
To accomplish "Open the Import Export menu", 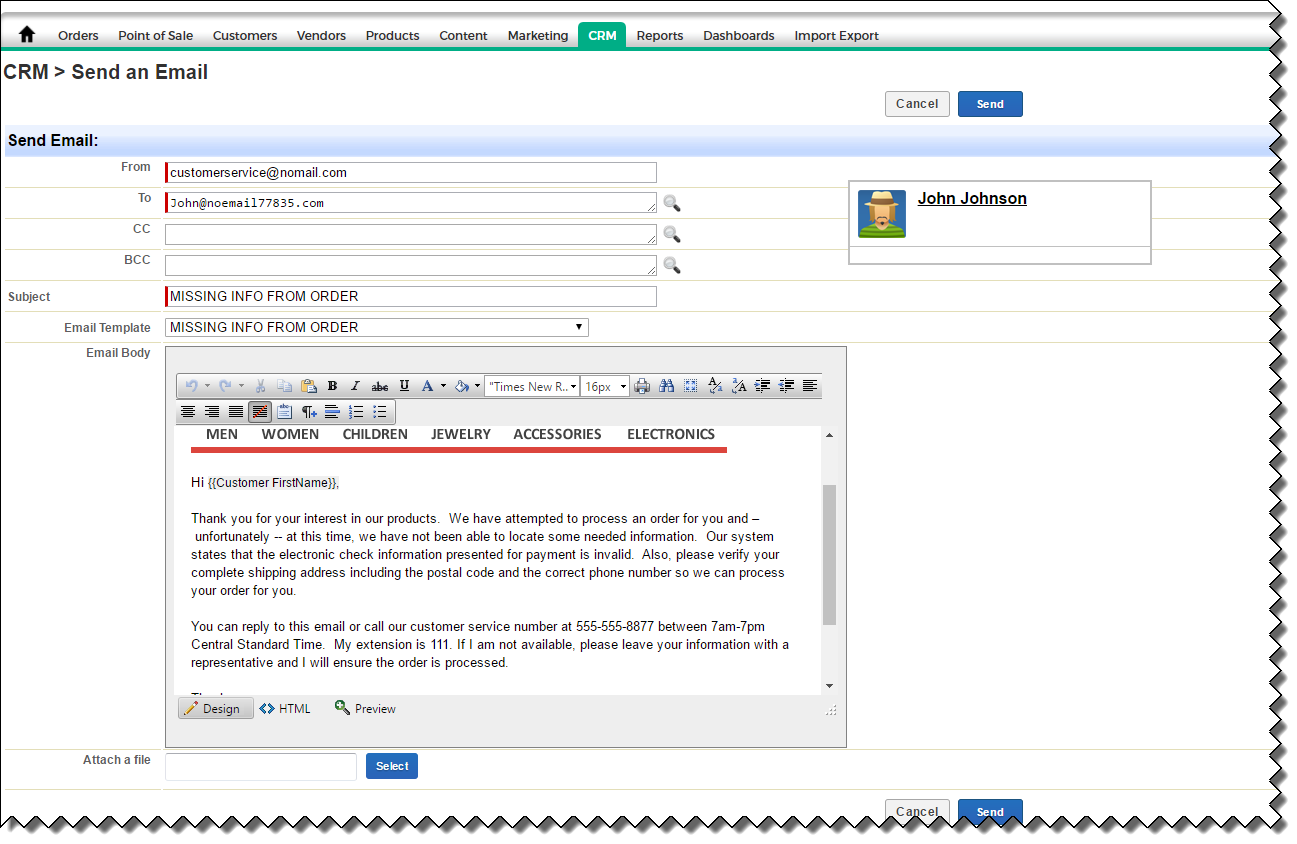I will (836, 35).
